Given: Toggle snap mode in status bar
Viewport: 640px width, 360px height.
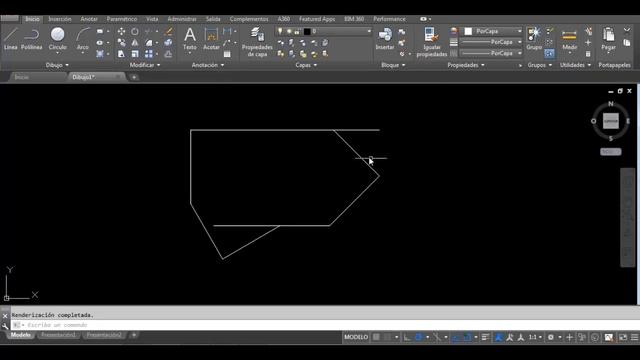Looking at the screenshot, I should (387, 337).
